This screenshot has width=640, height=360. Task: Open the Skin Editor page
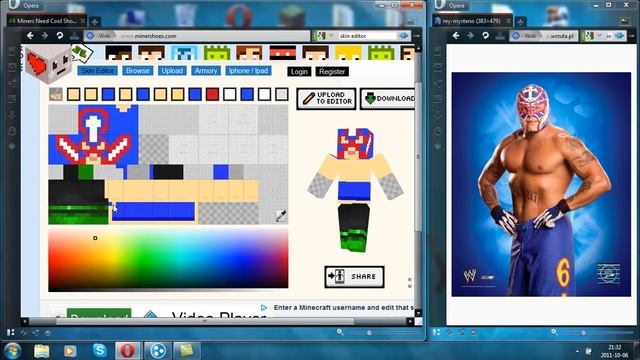pyautogui.click(x=98, y=71)
